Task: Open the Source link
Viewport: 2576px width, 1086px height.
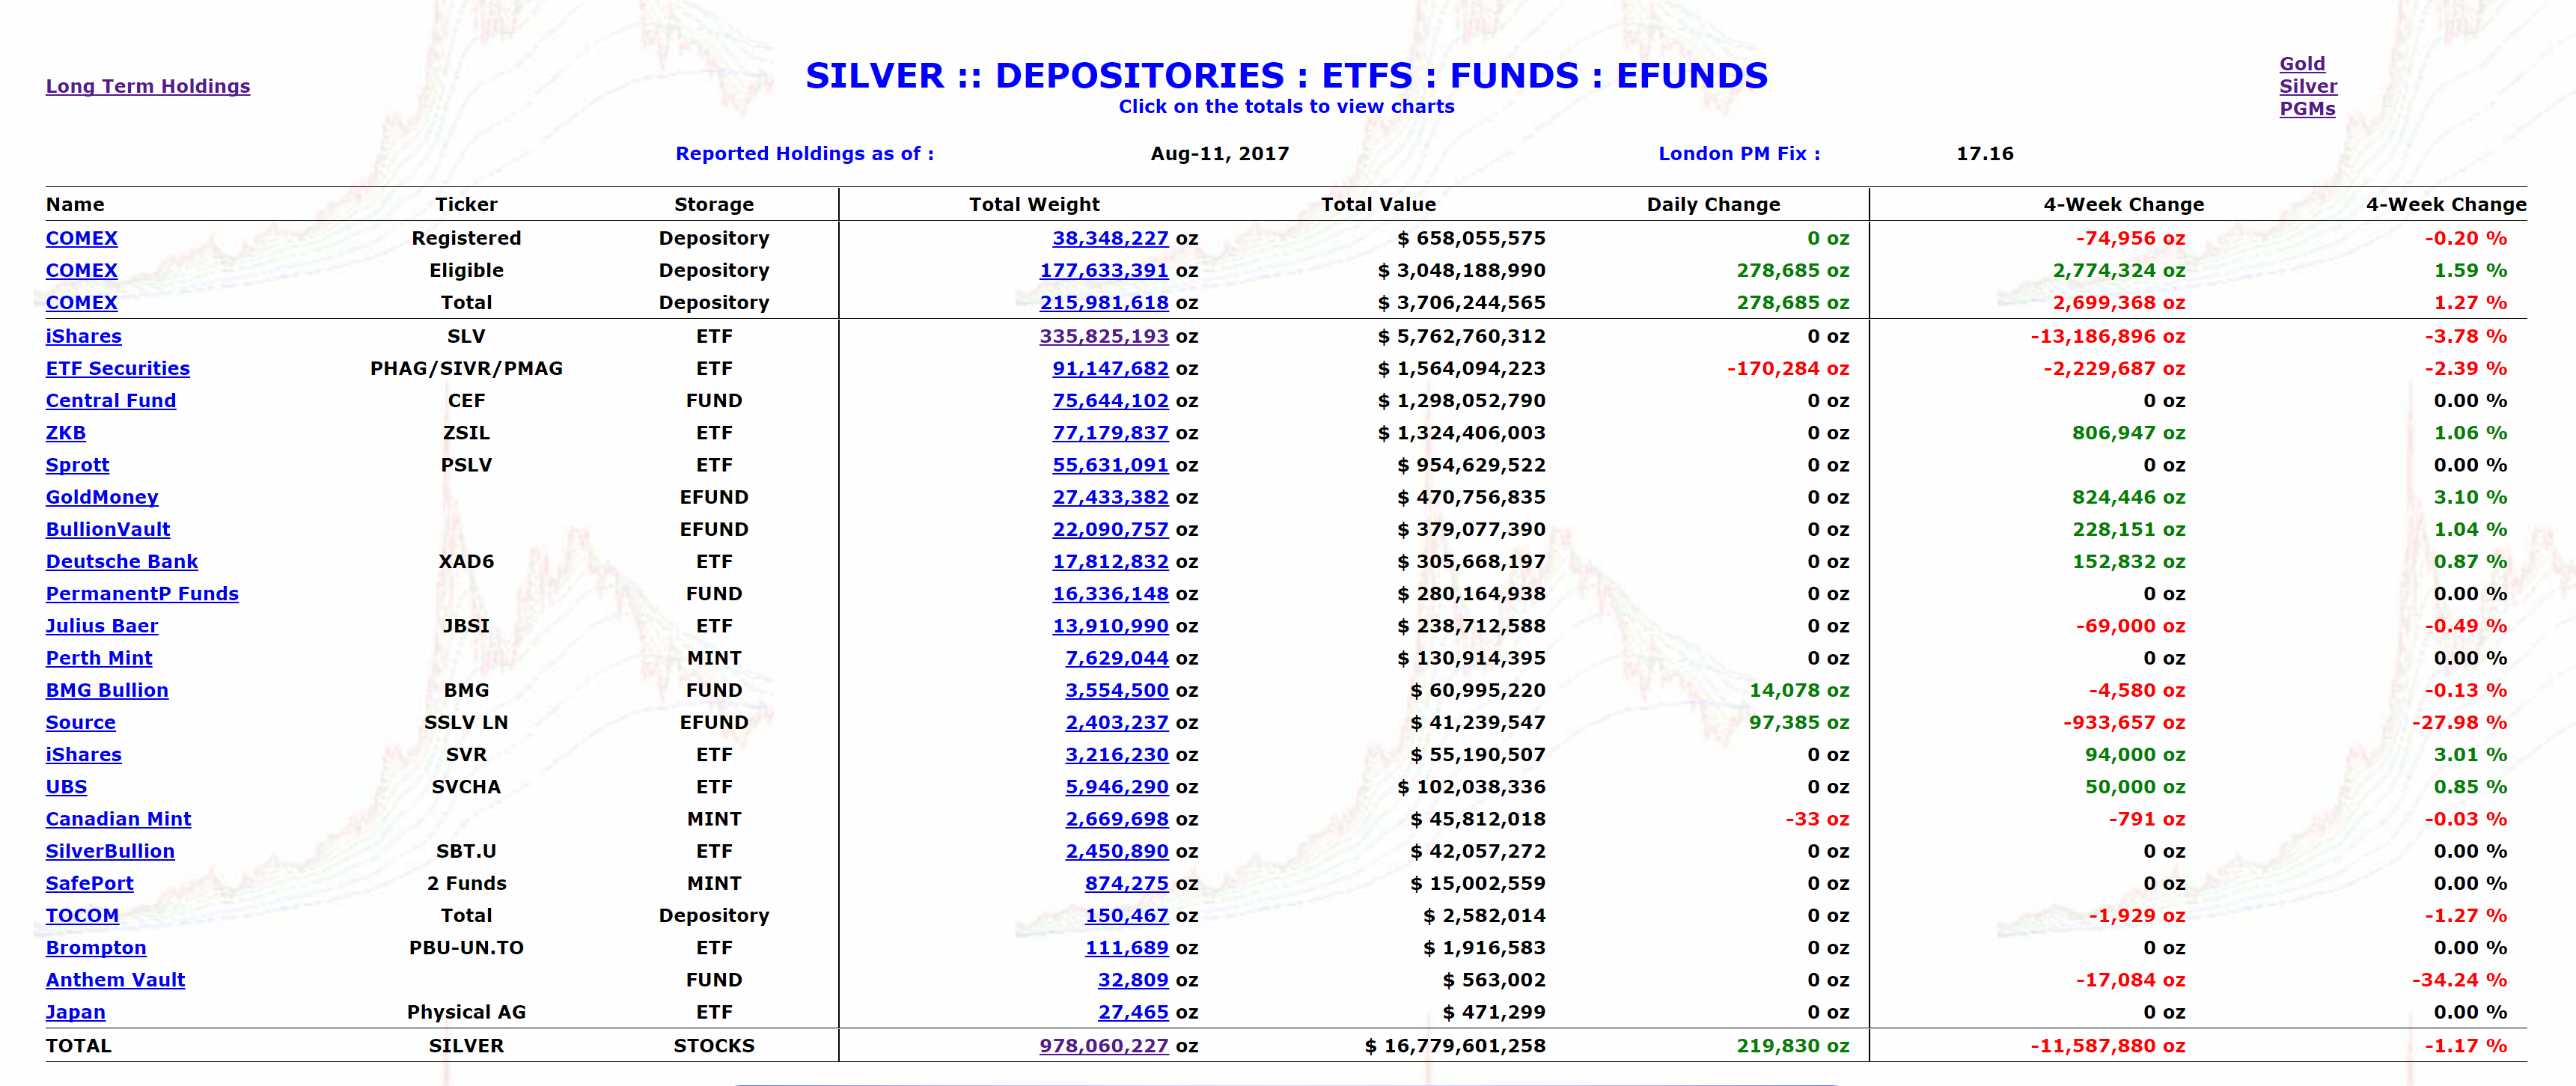Action: pyautogui.click(x=81, y=722)
